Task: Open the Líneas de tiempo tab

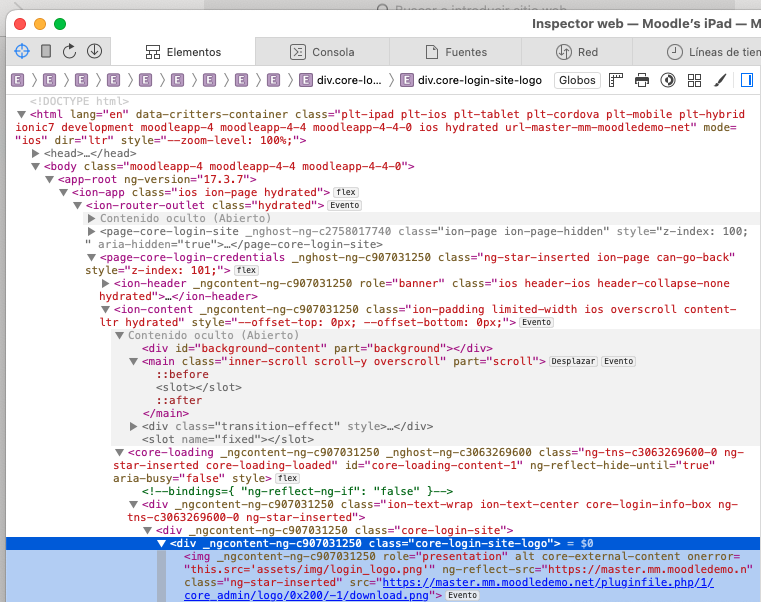Action: coord(713,52)
